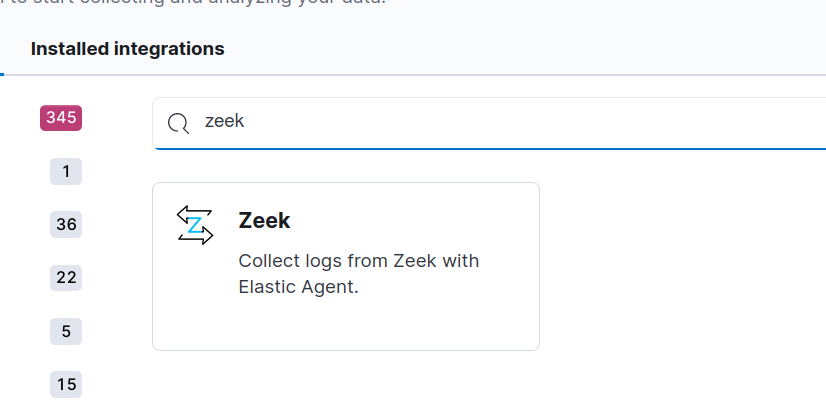Focus the integrations search field
The image size is (826, 408).
tap(489, 123)
